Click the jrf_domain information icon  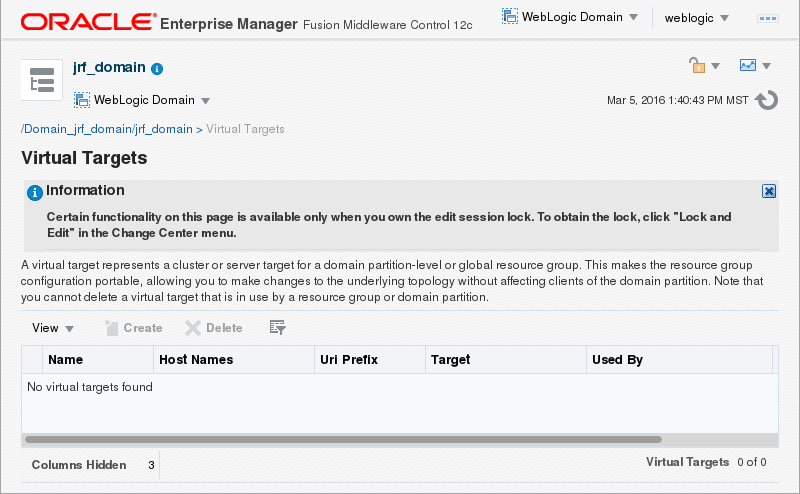157,69
